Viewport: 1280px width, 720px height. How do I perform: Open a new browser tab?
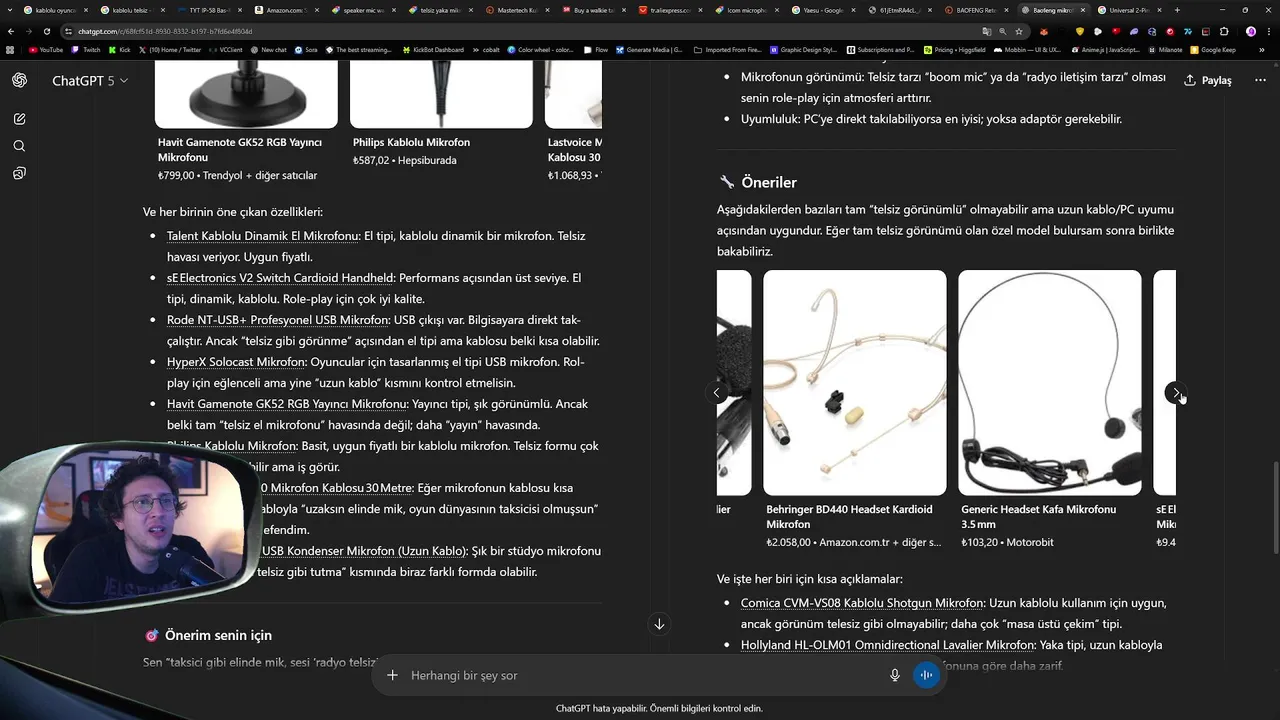click(x=1176, y=10)
